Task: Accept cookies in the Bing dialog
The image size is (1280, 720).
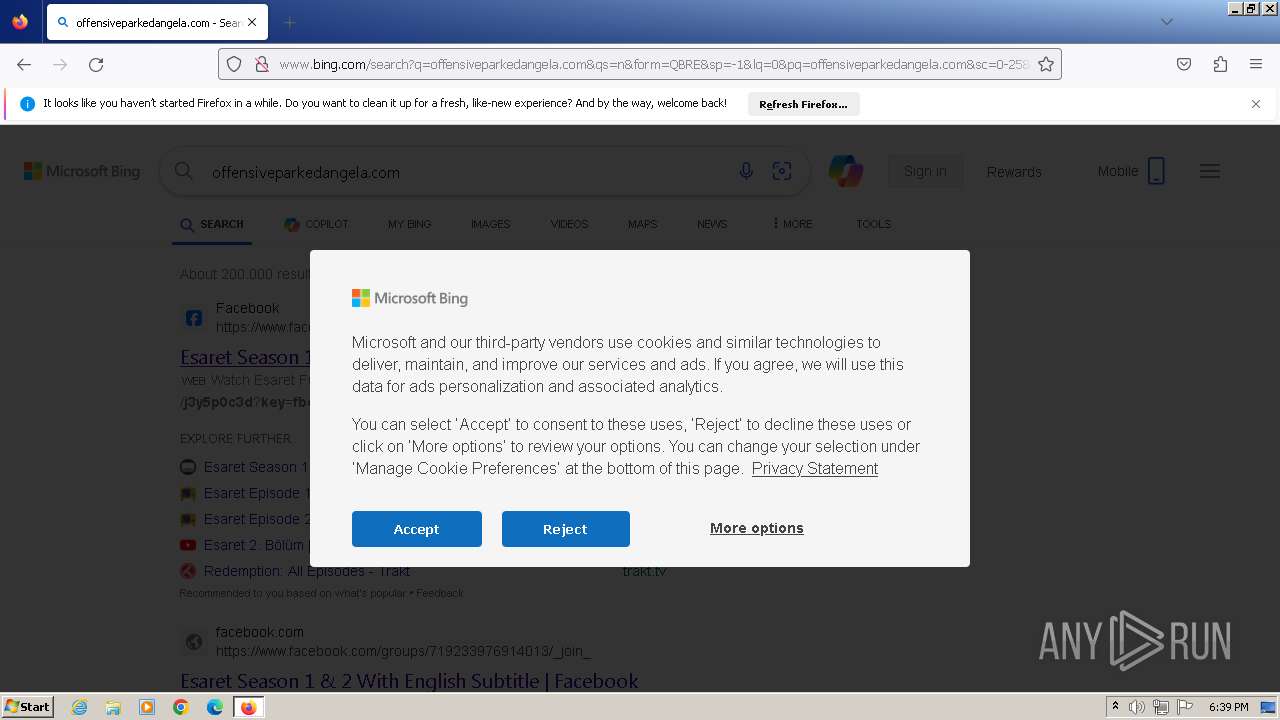Action: [416, 529]
